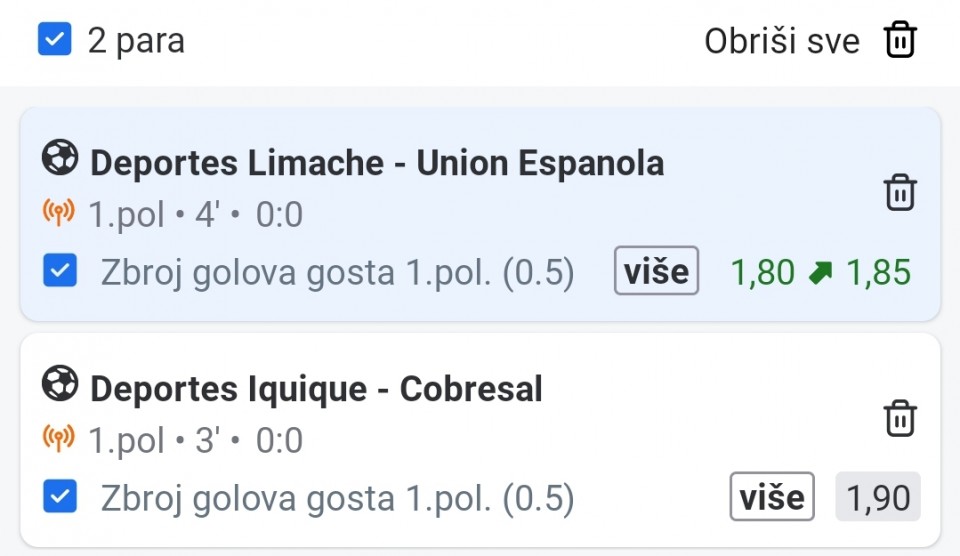Click the 'Obriši sve' text link
Viewport: 960px width, 556px height.
coord(781,41)
